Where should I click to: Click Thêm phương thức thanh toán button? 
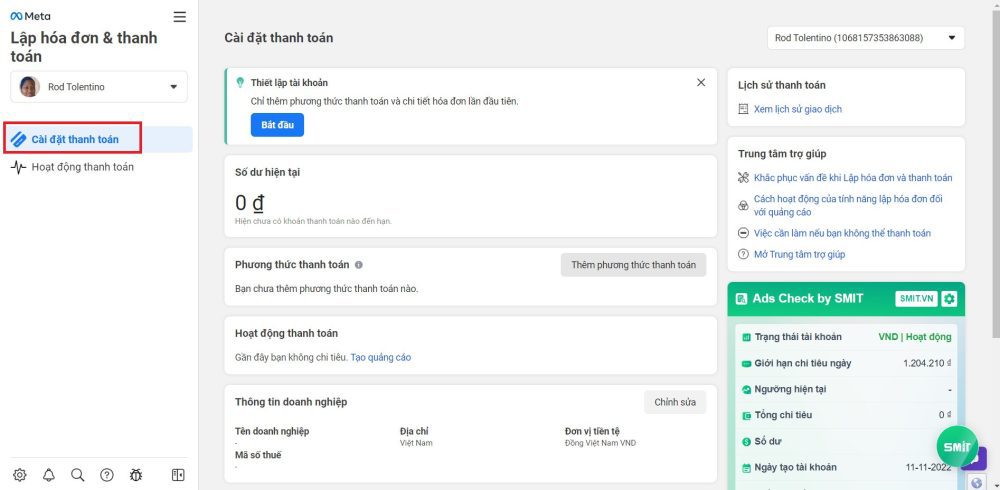(x=633, y=265)
